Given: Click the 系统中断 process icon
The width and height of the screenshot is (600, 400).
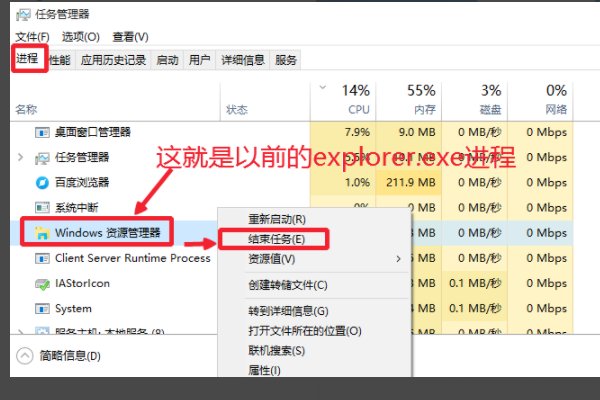Looking at the screenshot, I should pyautogui.click(x=42, y=208).
